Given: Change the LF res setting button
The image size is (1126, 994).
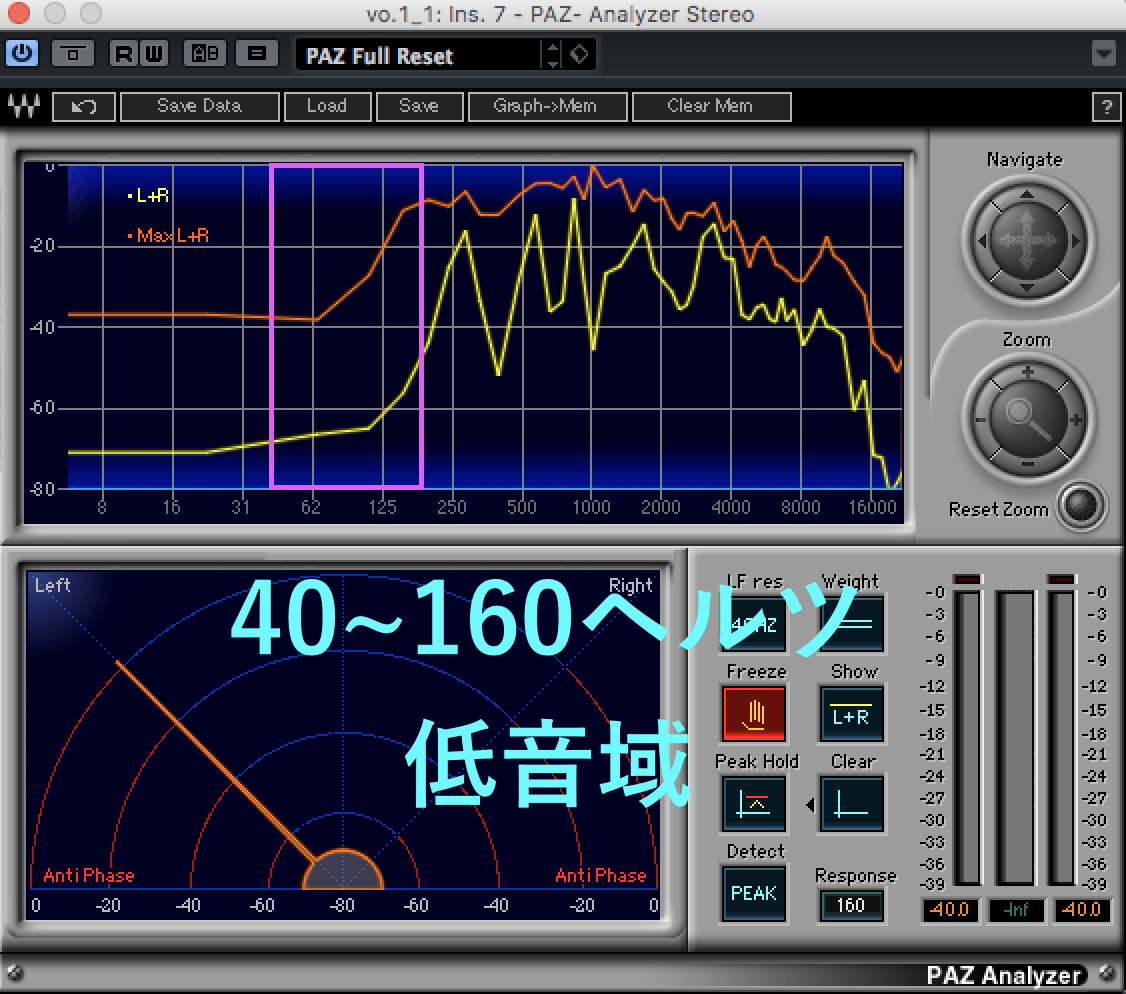Looking at the screenshot, I should coord(753,623).
